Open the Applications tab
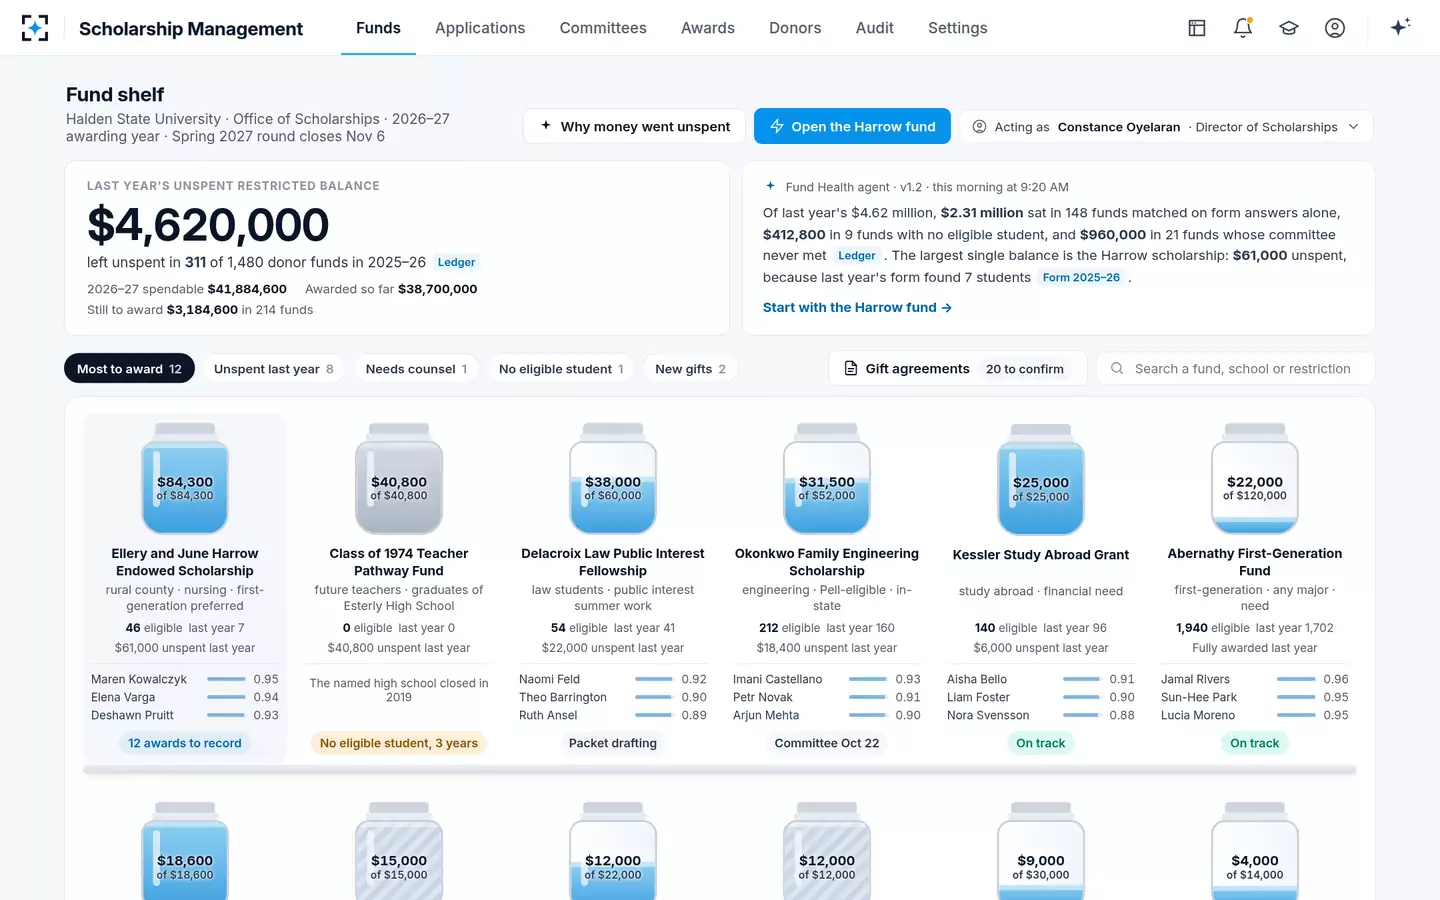This screenshot has width=1440, height=900. (x=480, y=28)
